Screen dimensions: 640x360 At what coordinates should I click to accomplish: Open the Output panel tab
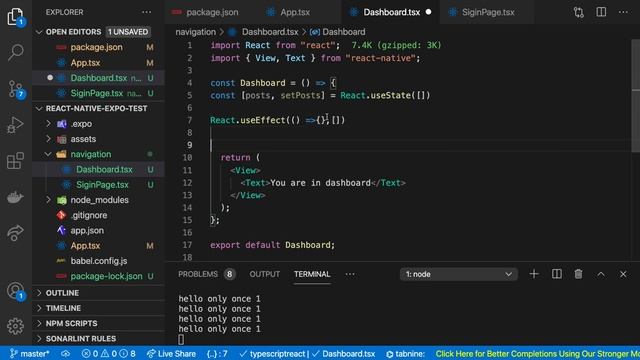point(264,274)
